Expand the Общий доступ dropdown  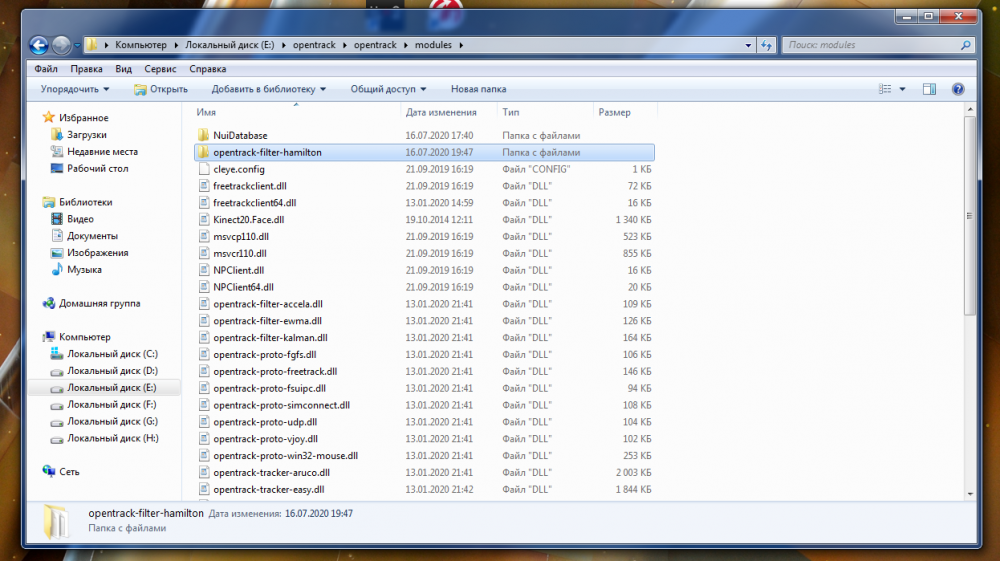tap(388, 89)
